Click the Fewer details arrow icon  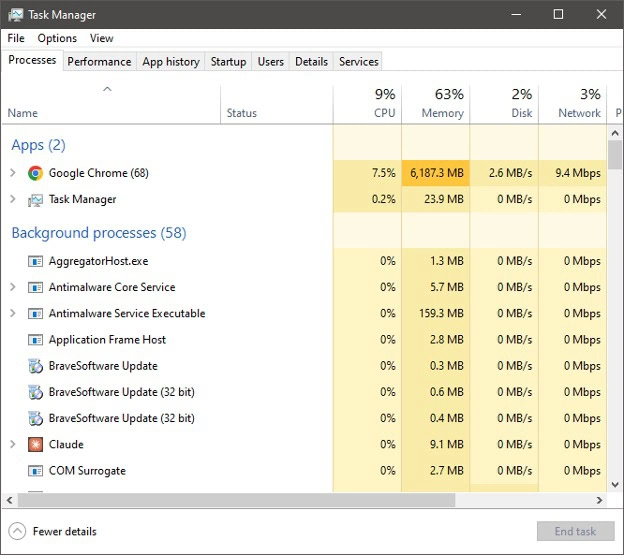17,531
